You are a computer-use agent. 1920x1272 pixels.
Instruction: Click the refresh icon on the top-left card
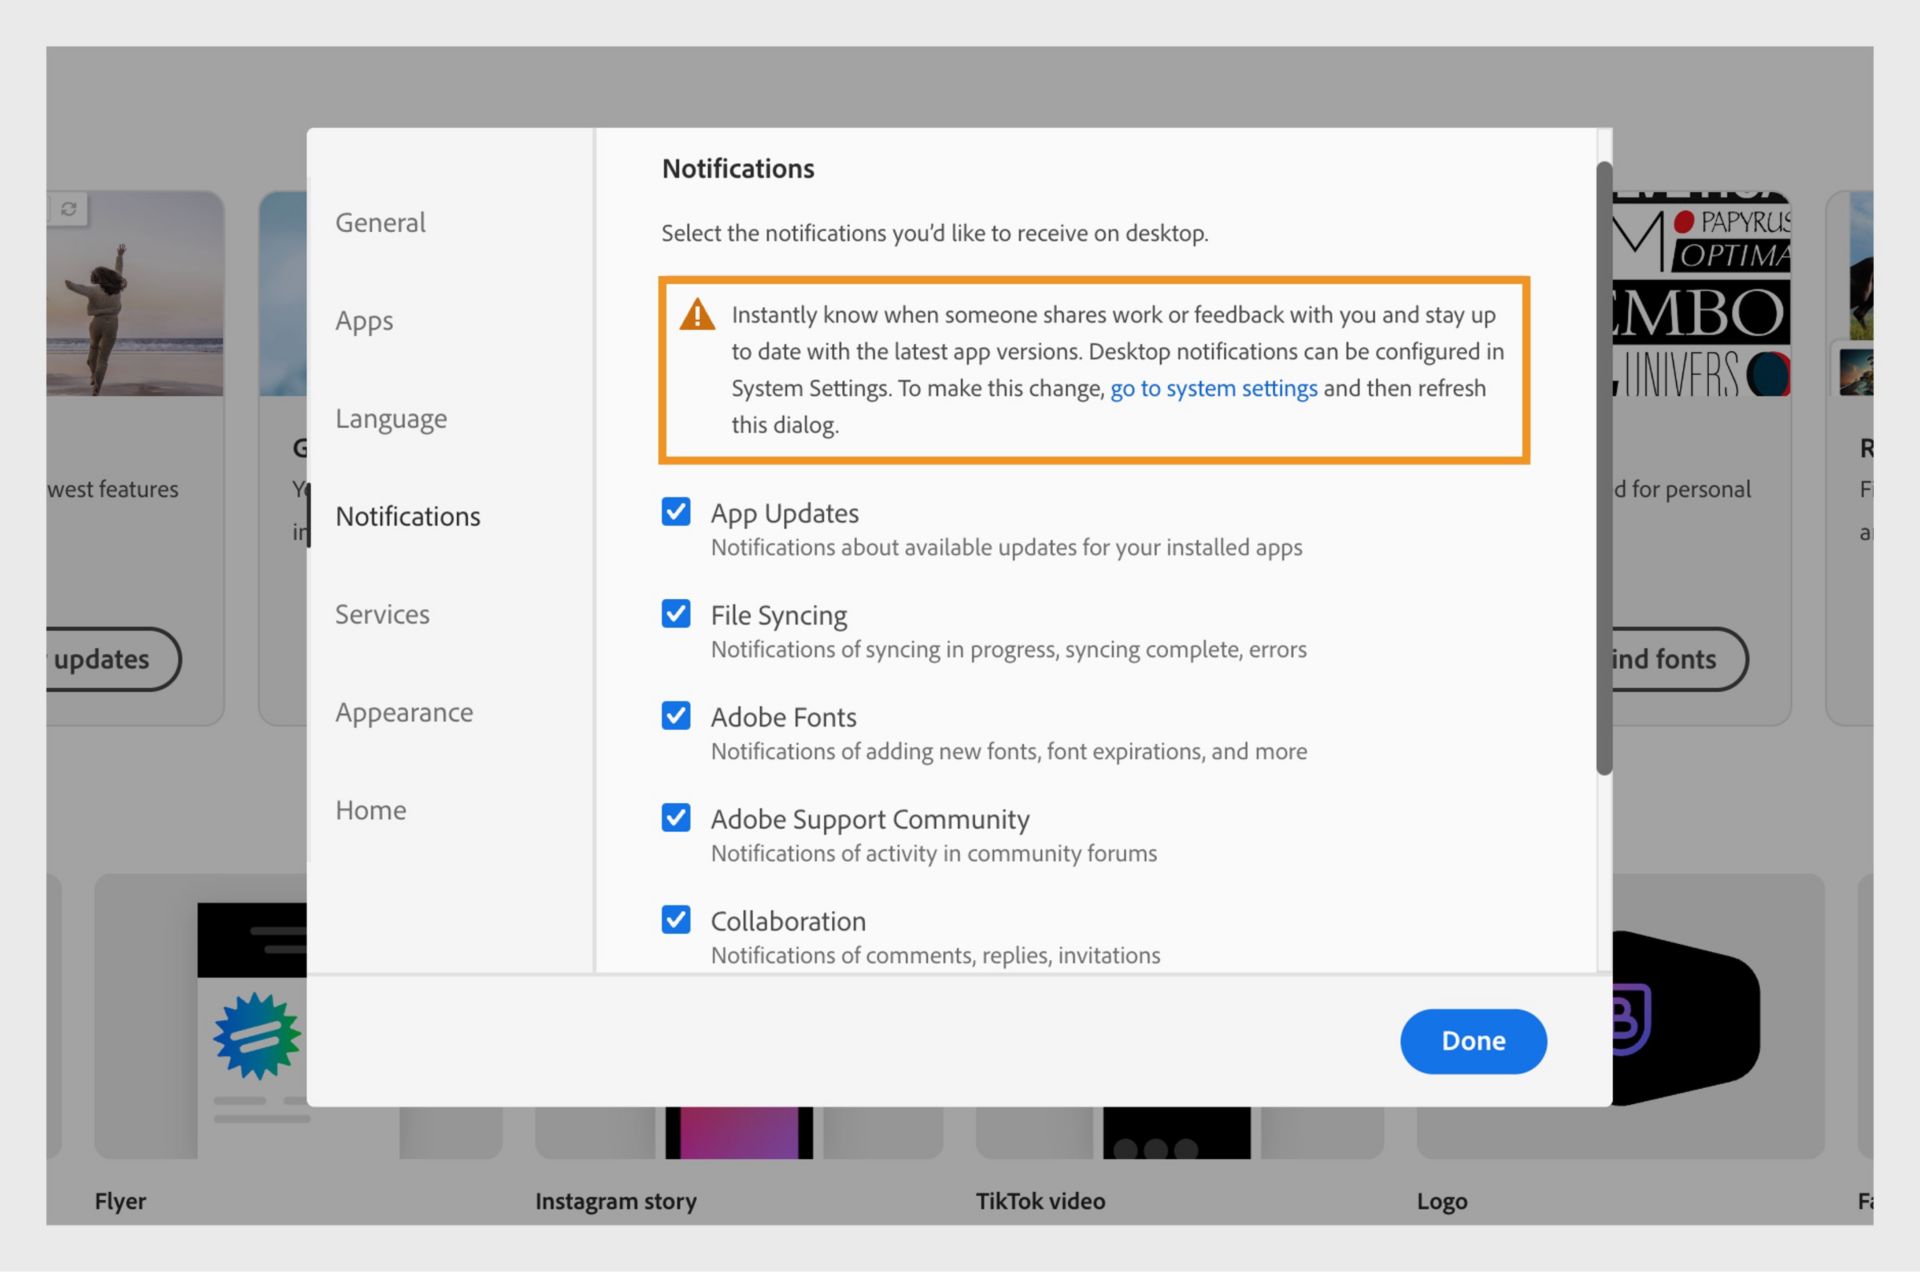pos(68,210)
